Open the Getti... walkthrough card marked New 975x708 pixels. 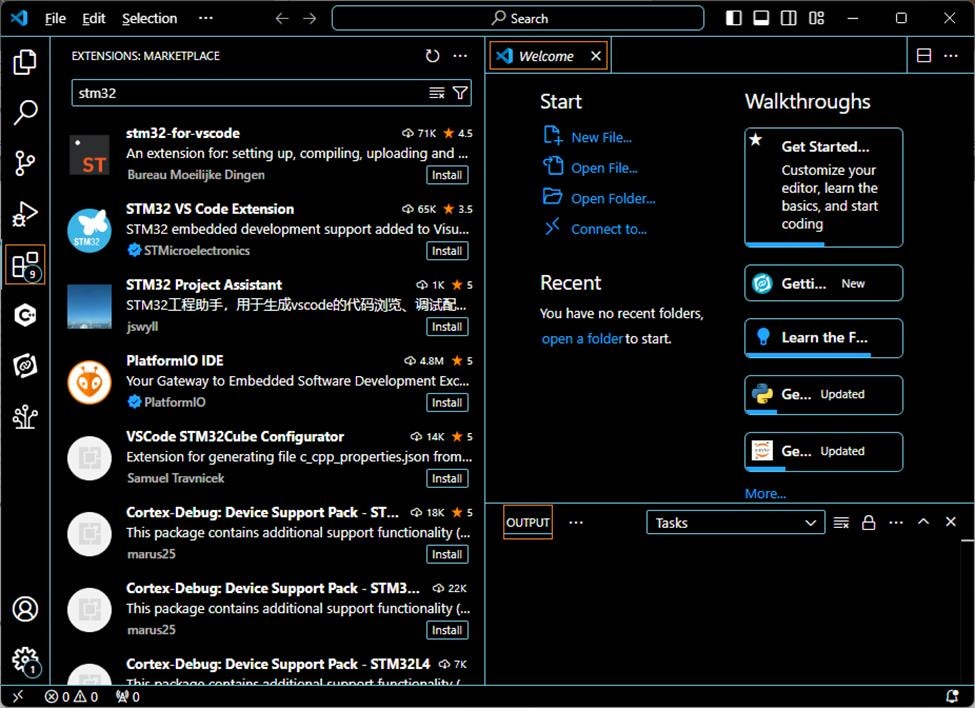pyautogui.click(x=823, y=283)
